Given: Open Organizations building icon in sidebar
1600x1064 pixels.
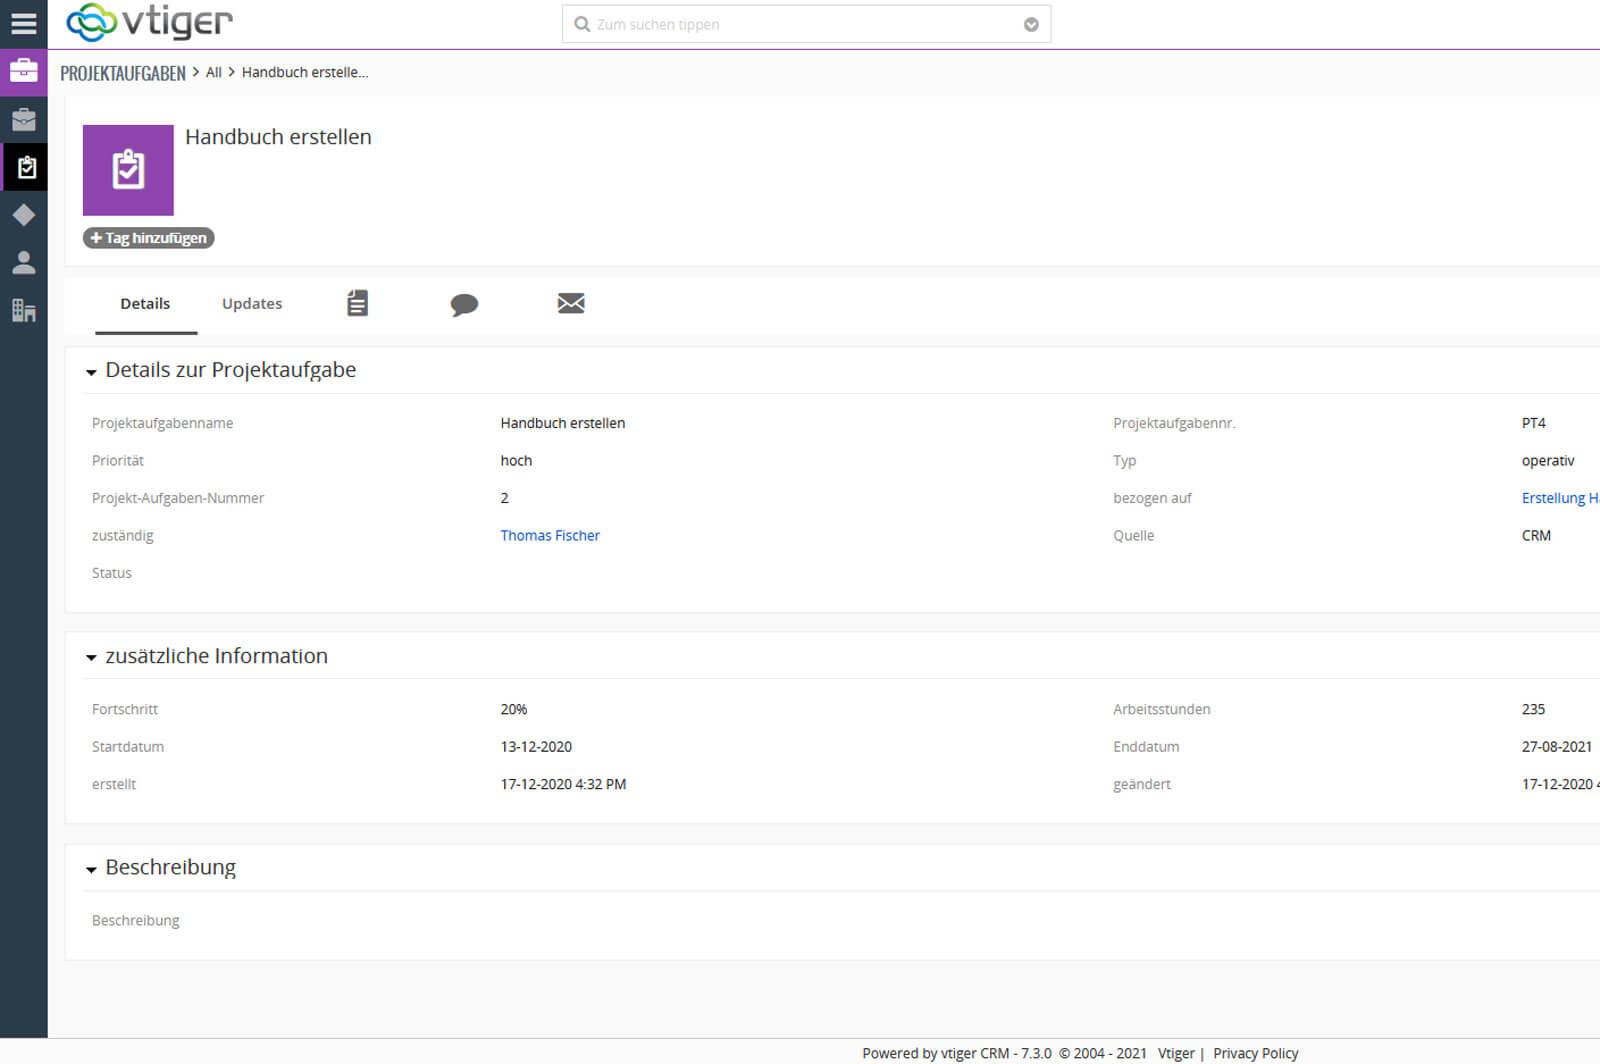Looking at the screenshot, I should click(x=23, y=311).
